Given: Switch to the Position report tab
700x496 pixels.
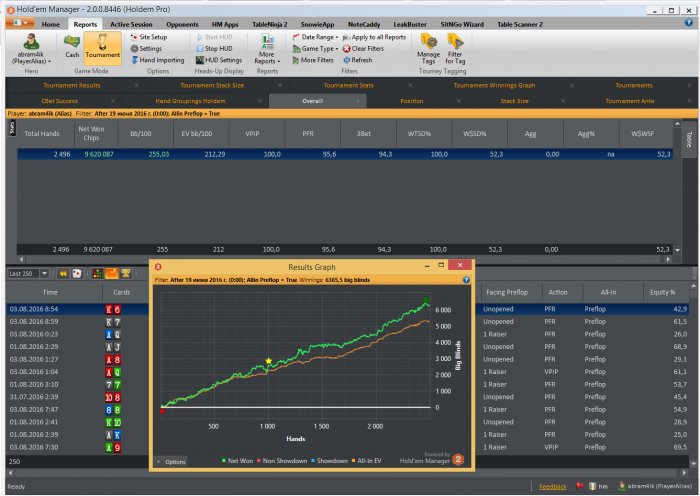Looking at the screenshot, I should [412, 101].
